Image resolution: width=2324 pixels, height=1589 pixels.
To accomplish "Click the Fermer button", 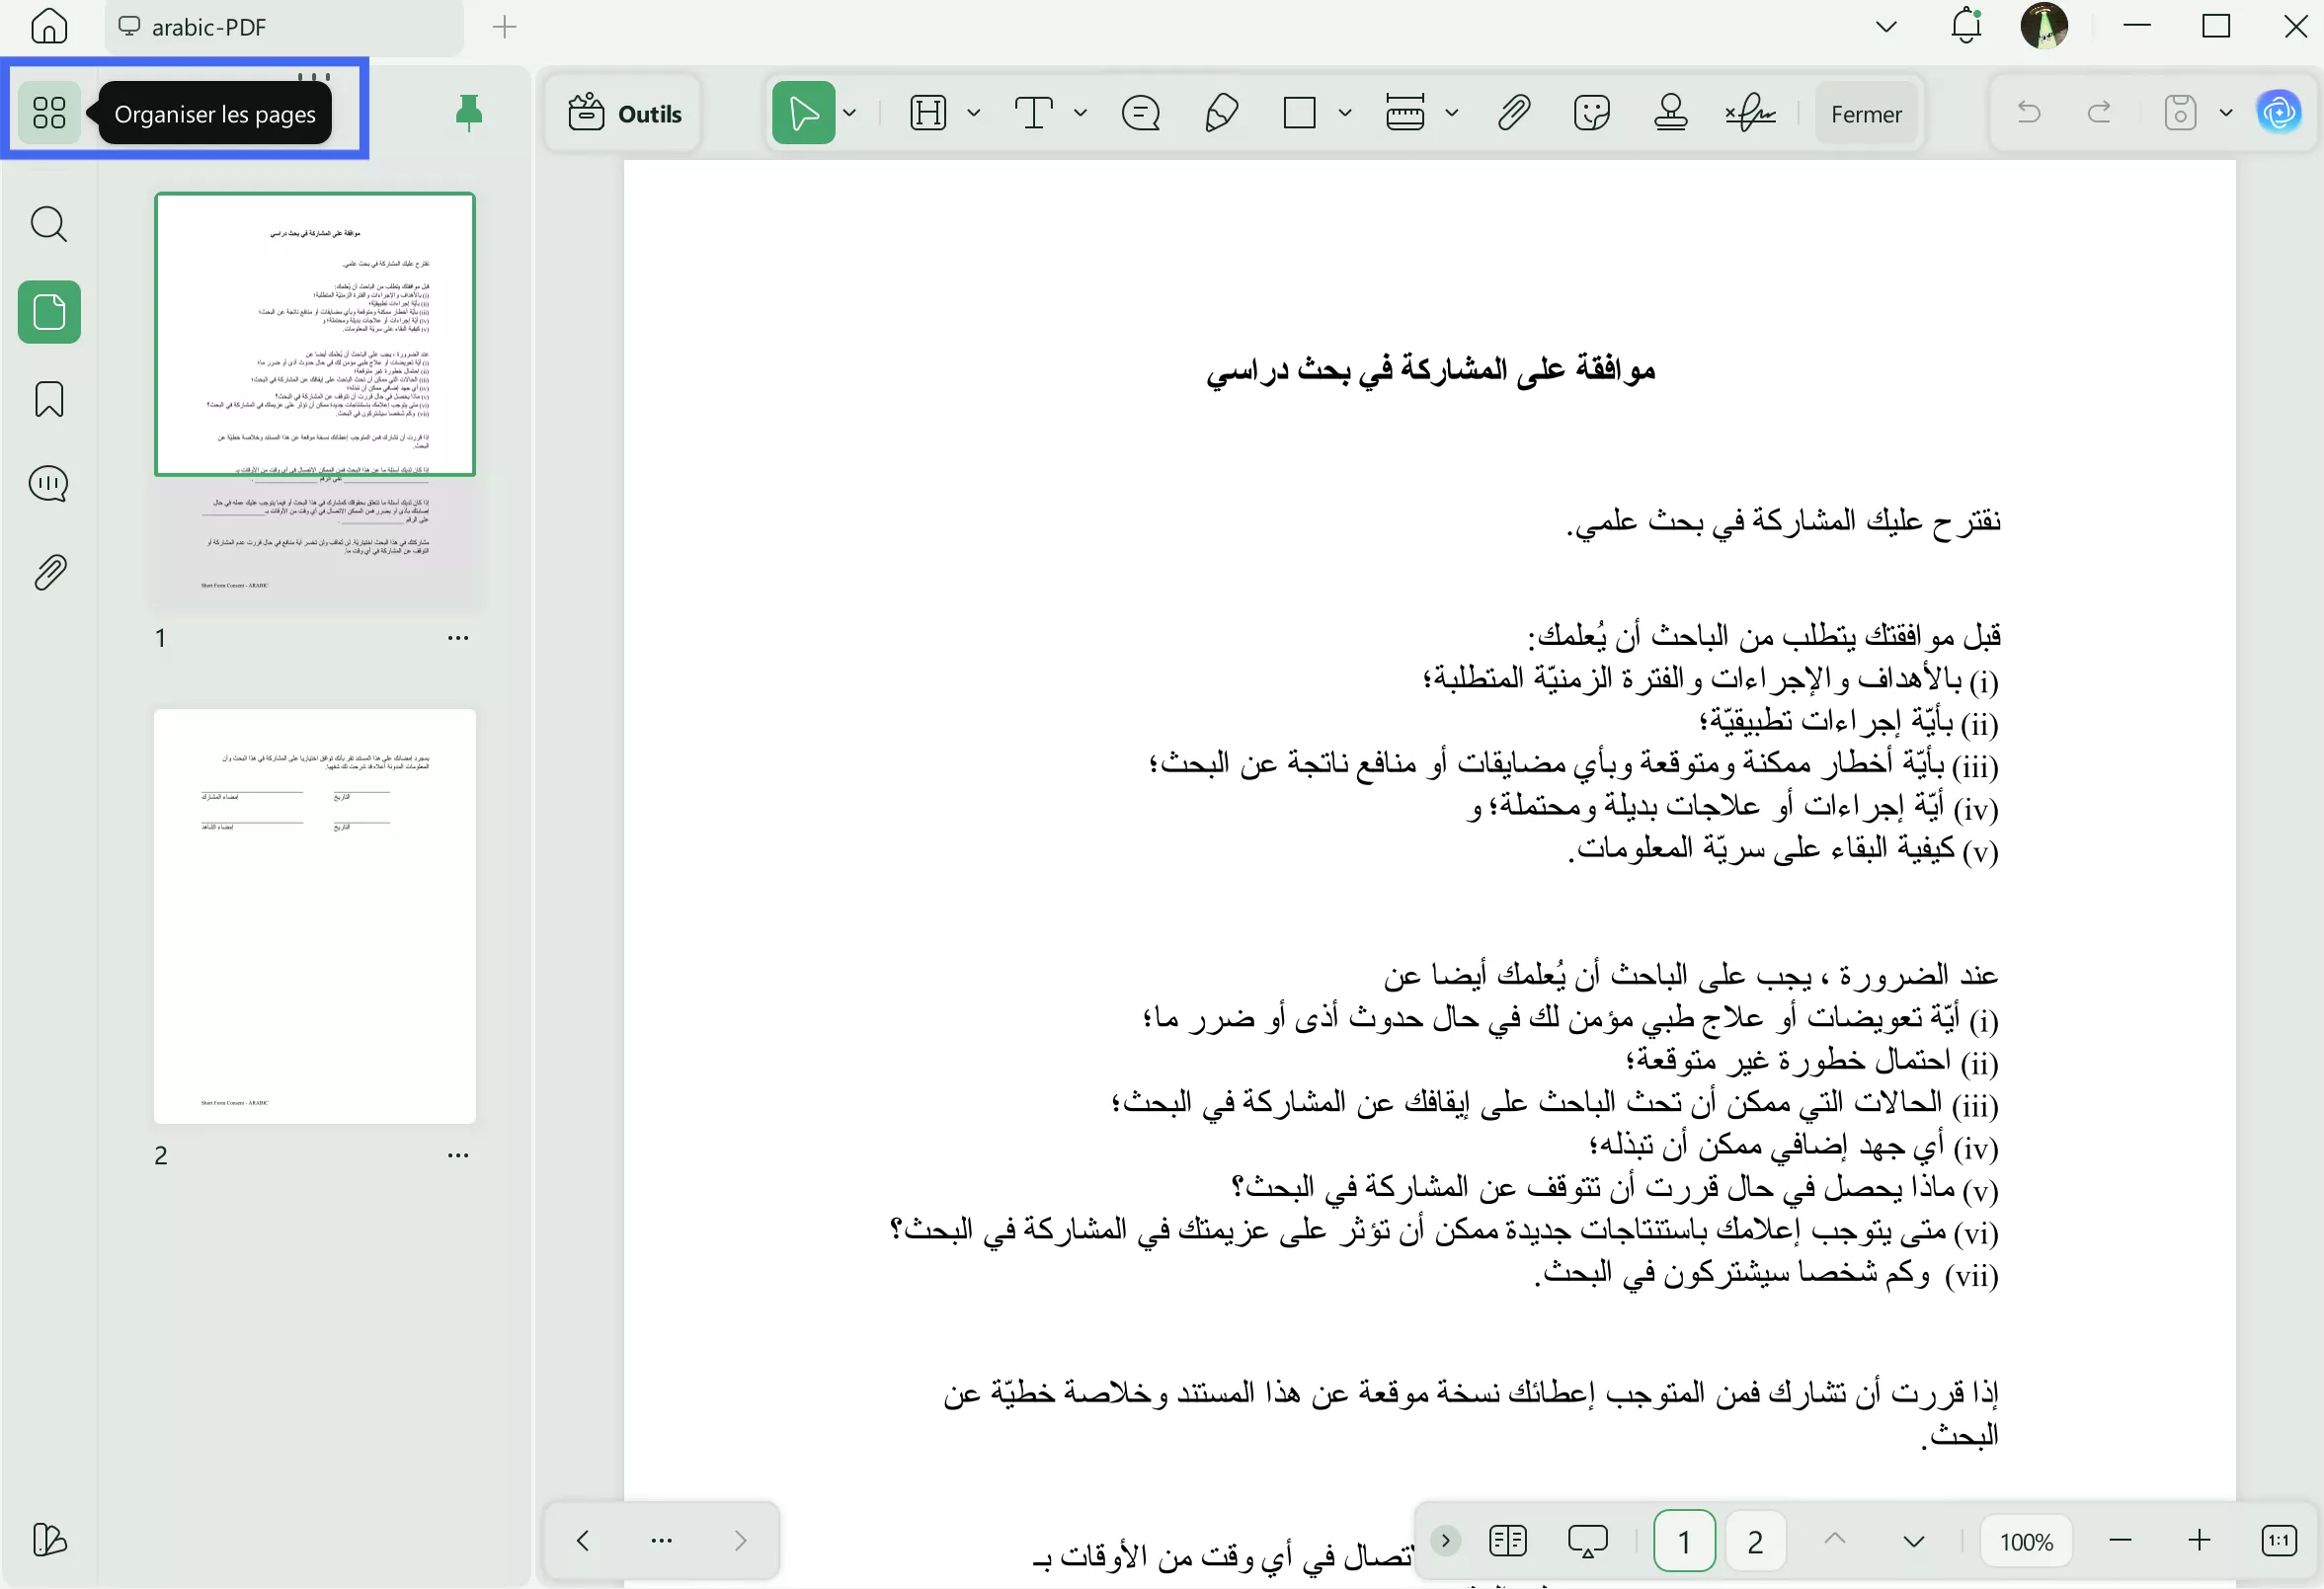I will point(1865,113).
